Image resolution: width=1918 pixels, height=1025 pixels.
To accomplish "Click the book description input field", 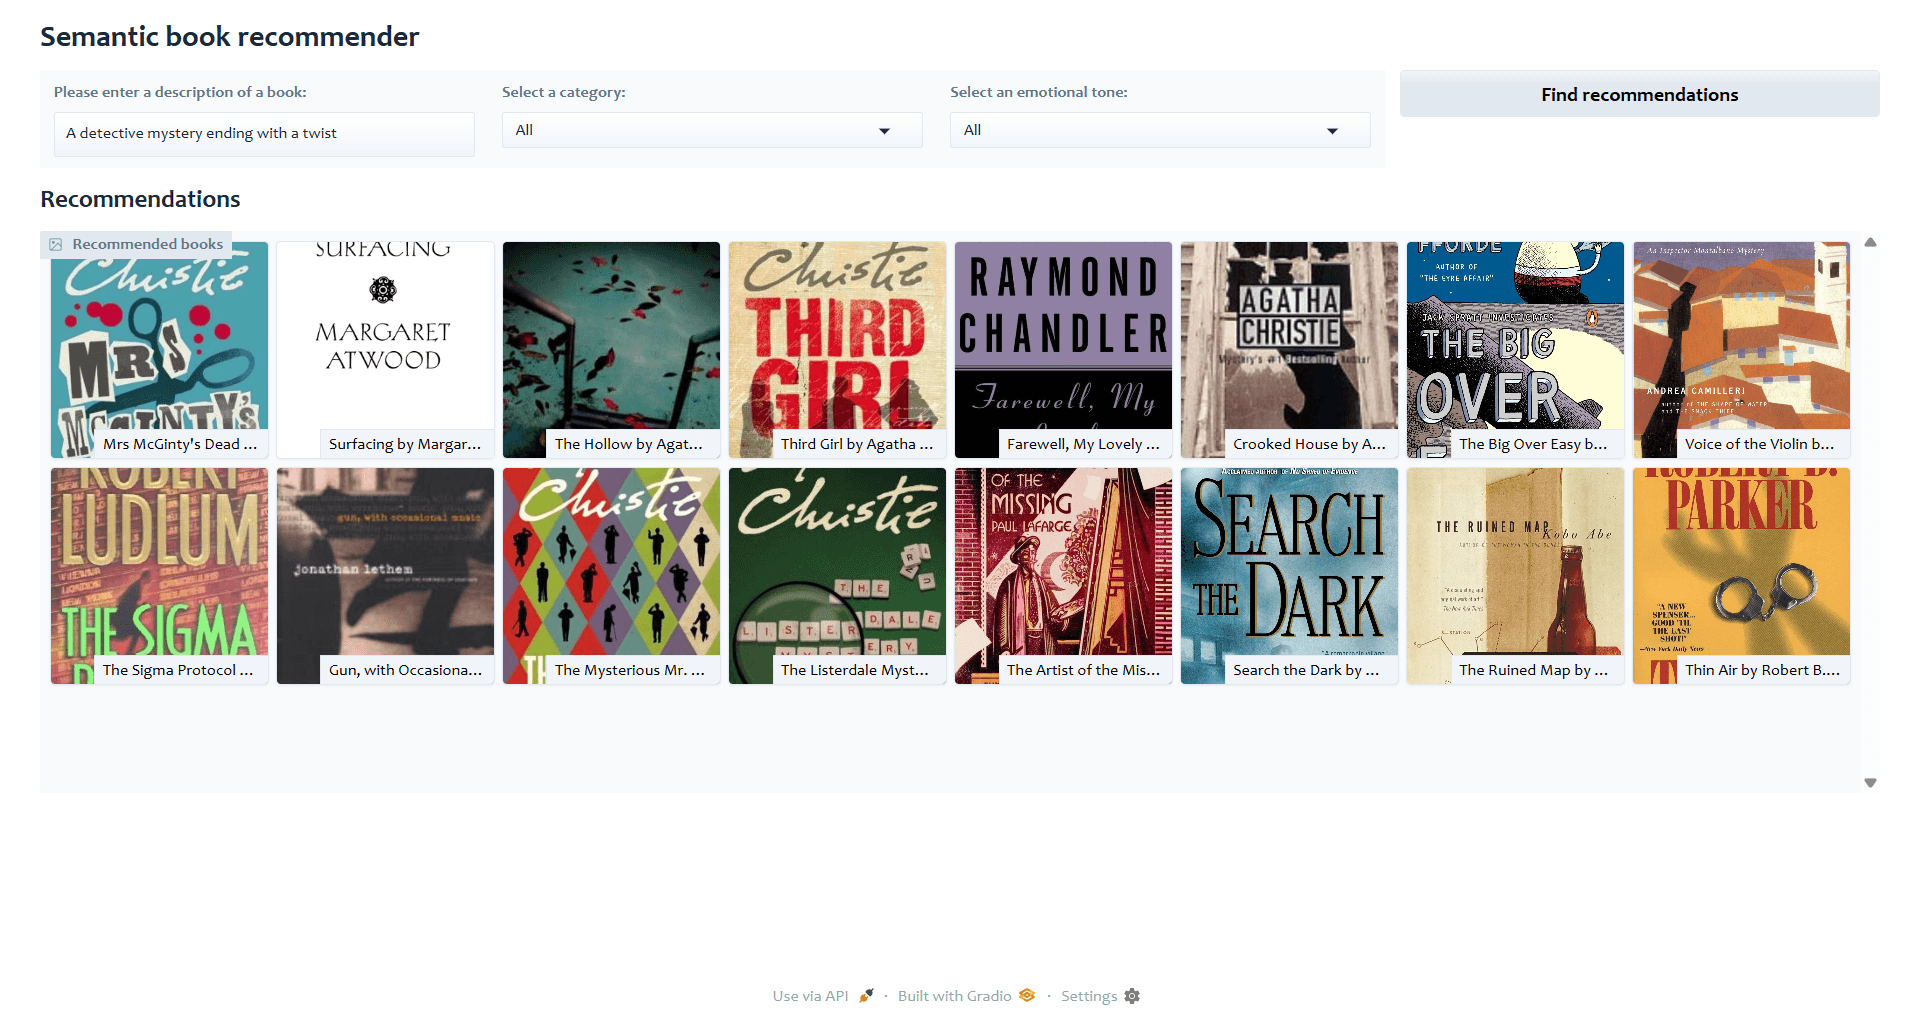I will 263,133.
